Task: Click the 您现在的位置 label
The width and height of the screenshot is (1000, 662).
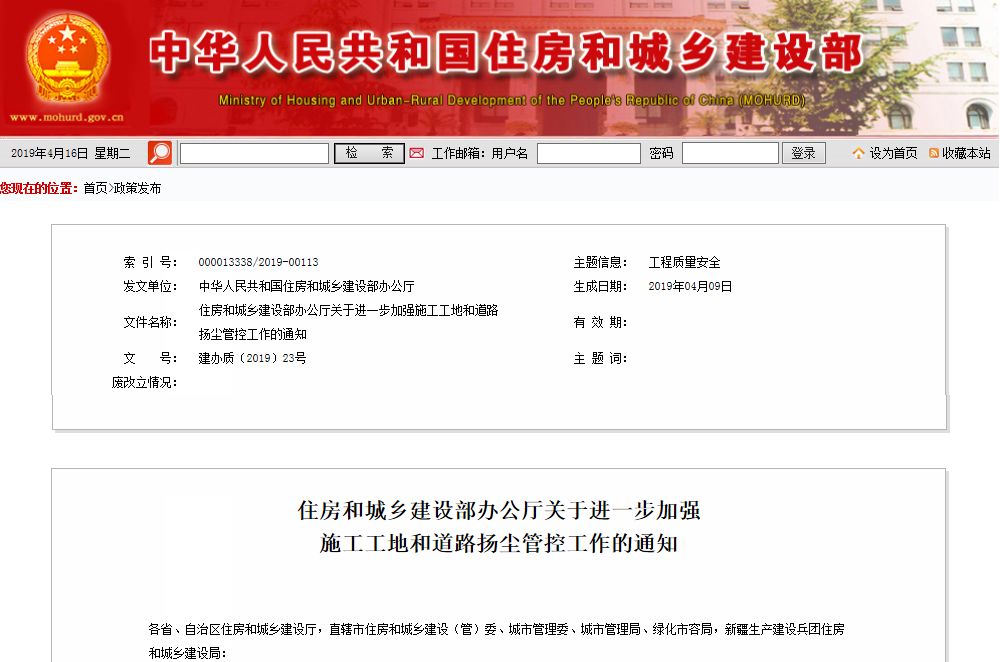Action: pyautogui.click(x=39, y=188)
